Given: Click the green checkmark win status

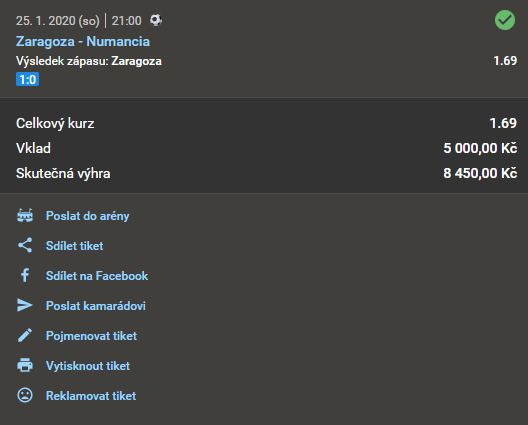Looking at the screenshot, I should click(505, 20).
